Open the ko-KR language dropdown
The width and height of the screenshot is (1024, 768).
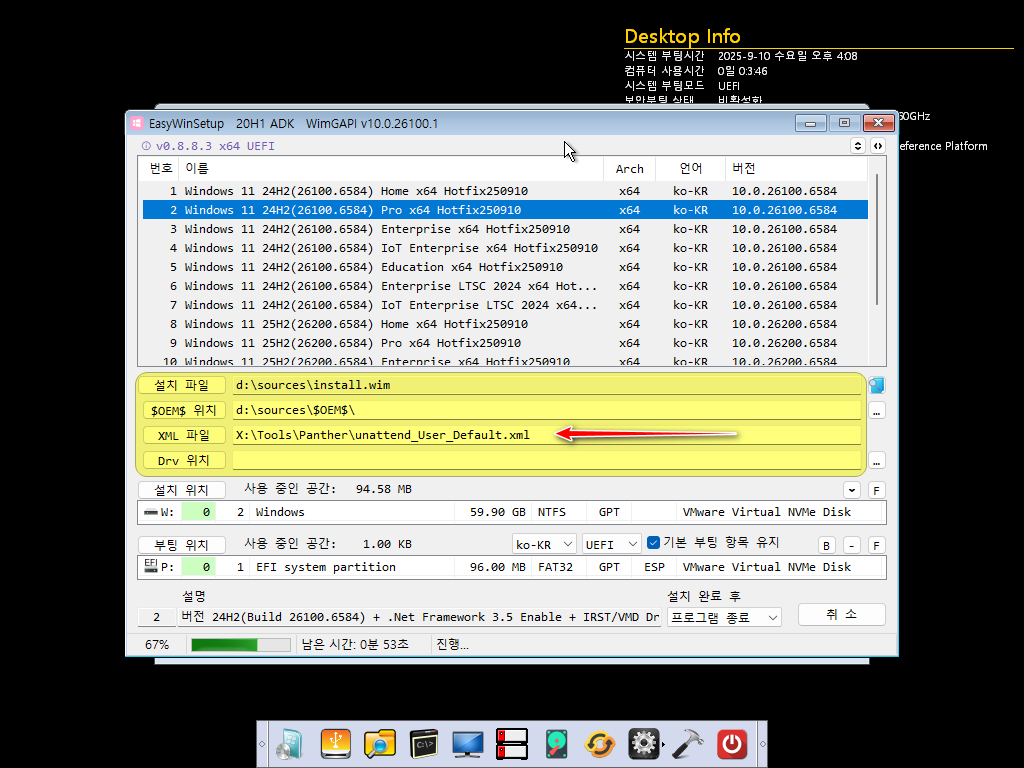pyautogui.click(x=543, y=544)
